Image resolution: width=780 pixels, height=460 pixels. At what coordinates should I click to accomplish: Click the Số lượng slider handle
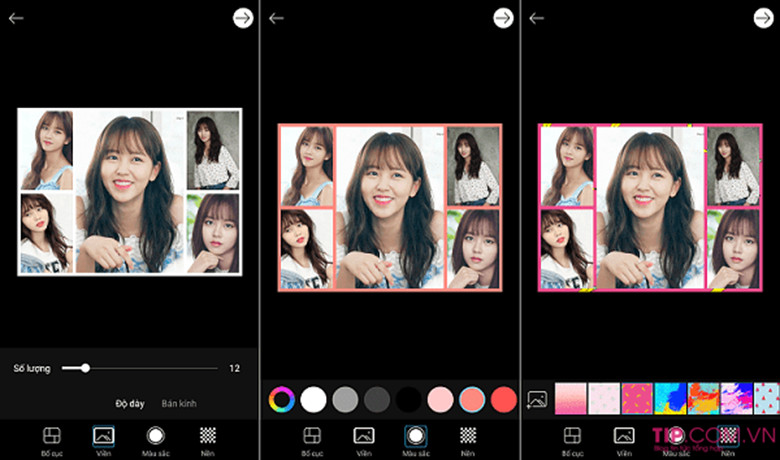(86, 368)
